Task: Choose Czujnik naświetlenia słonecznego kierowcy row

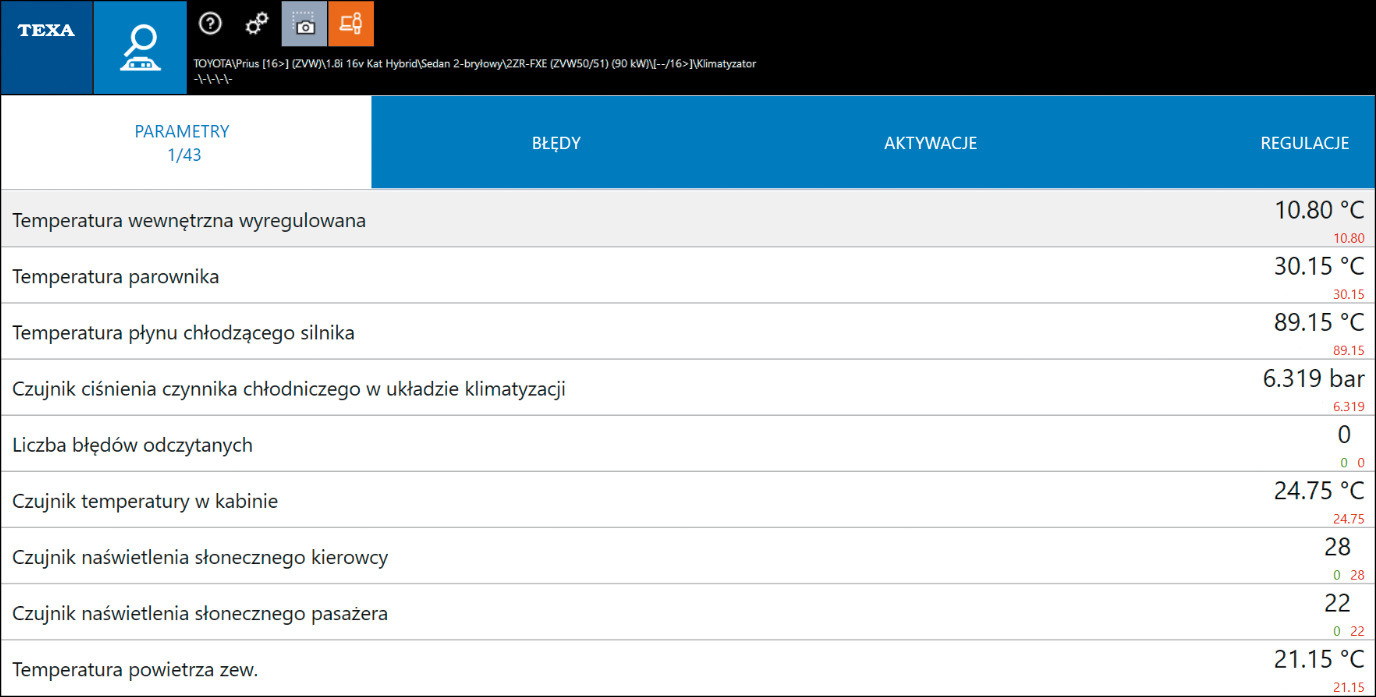Action: click(x=200, y=557)
